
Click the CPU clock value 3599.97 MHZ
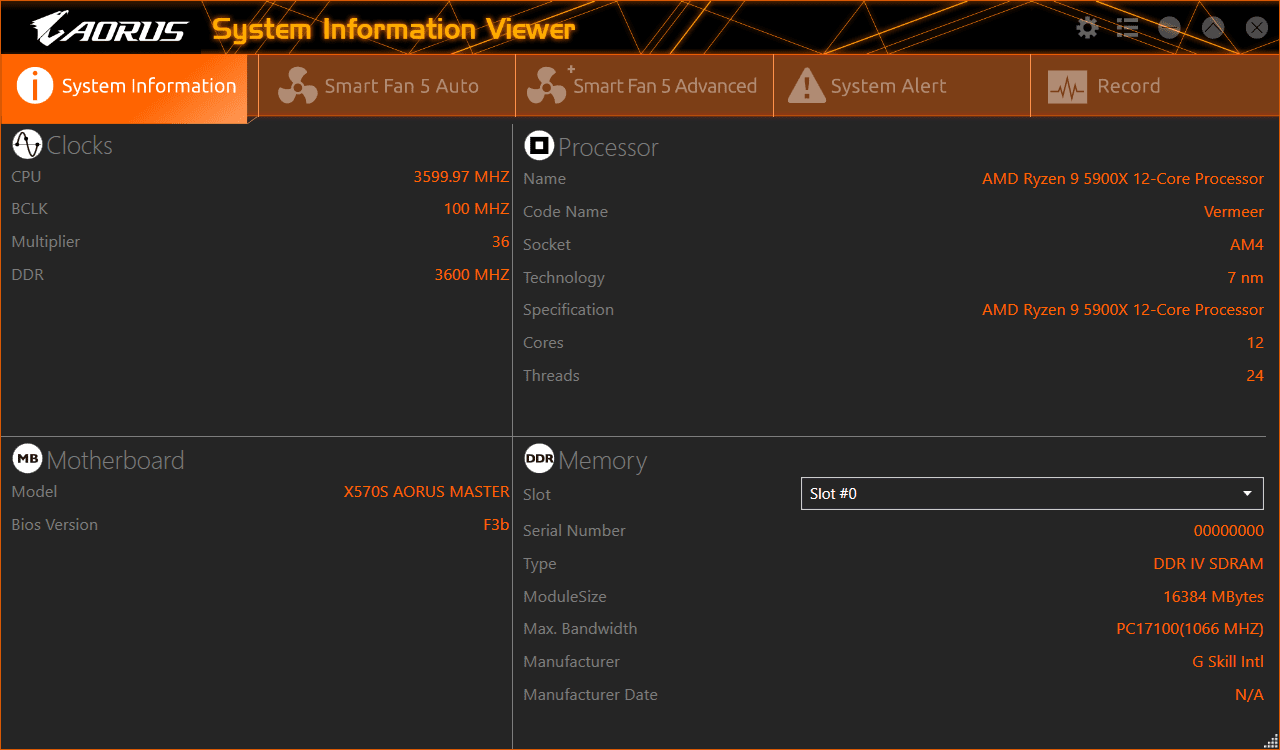click(461, 176)
